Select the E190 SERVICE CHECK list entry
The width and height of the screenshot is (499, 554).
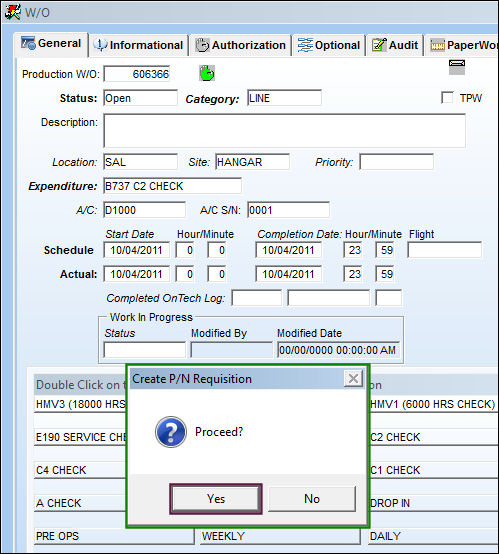click(80, 437)
